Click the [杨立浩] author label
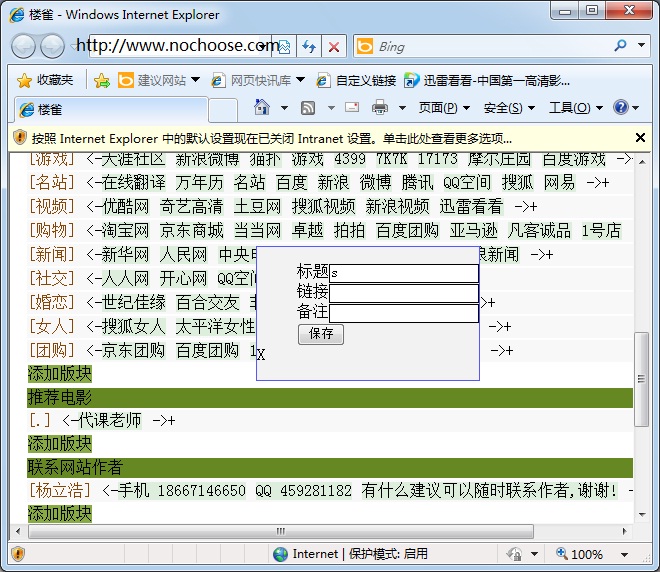 click(60, 490)
